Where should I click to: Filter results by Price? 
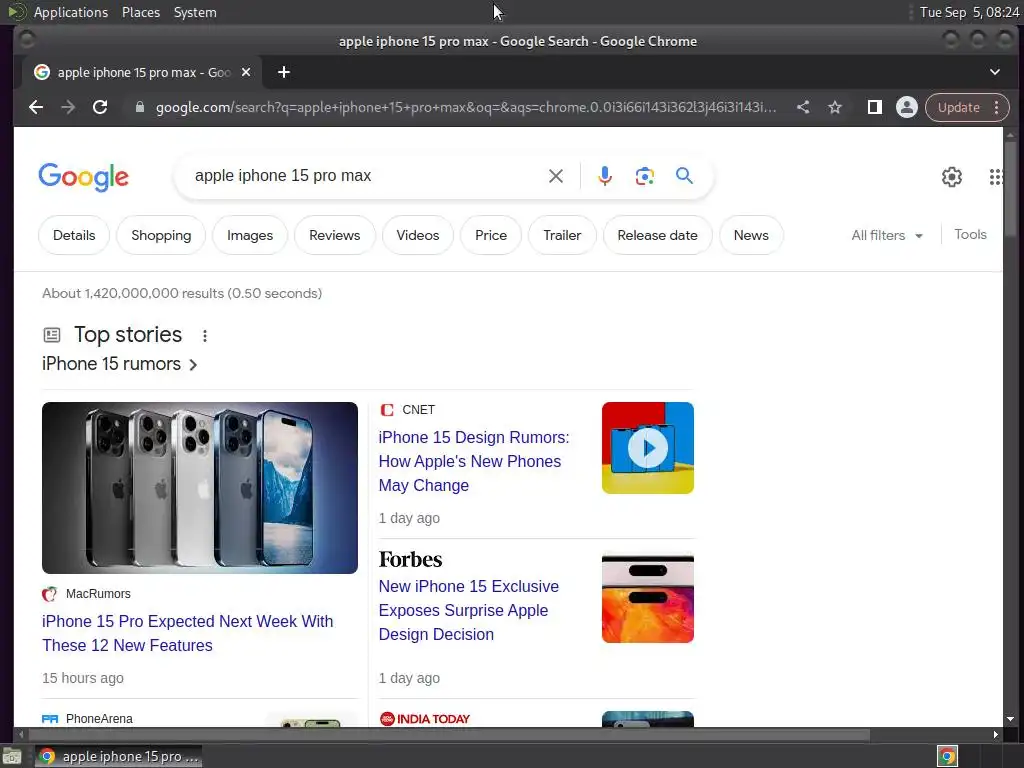click(490, 235)
